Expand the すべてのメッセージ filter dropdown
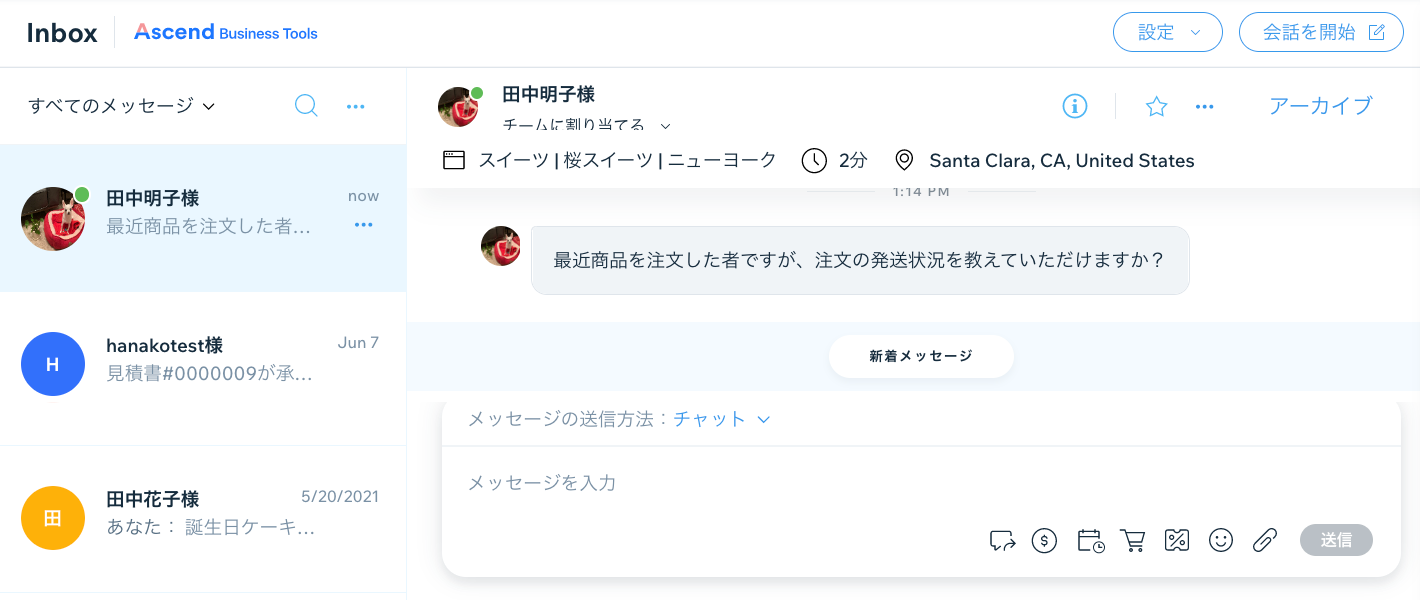Image resolution: width=1420 pixels, height=600 pixels. 120,105
